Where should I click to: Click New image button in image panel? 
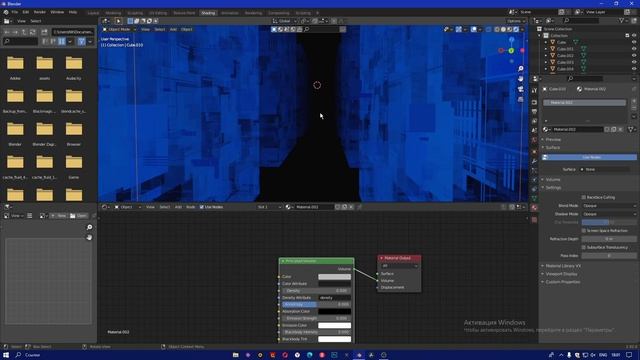(59, 216)
